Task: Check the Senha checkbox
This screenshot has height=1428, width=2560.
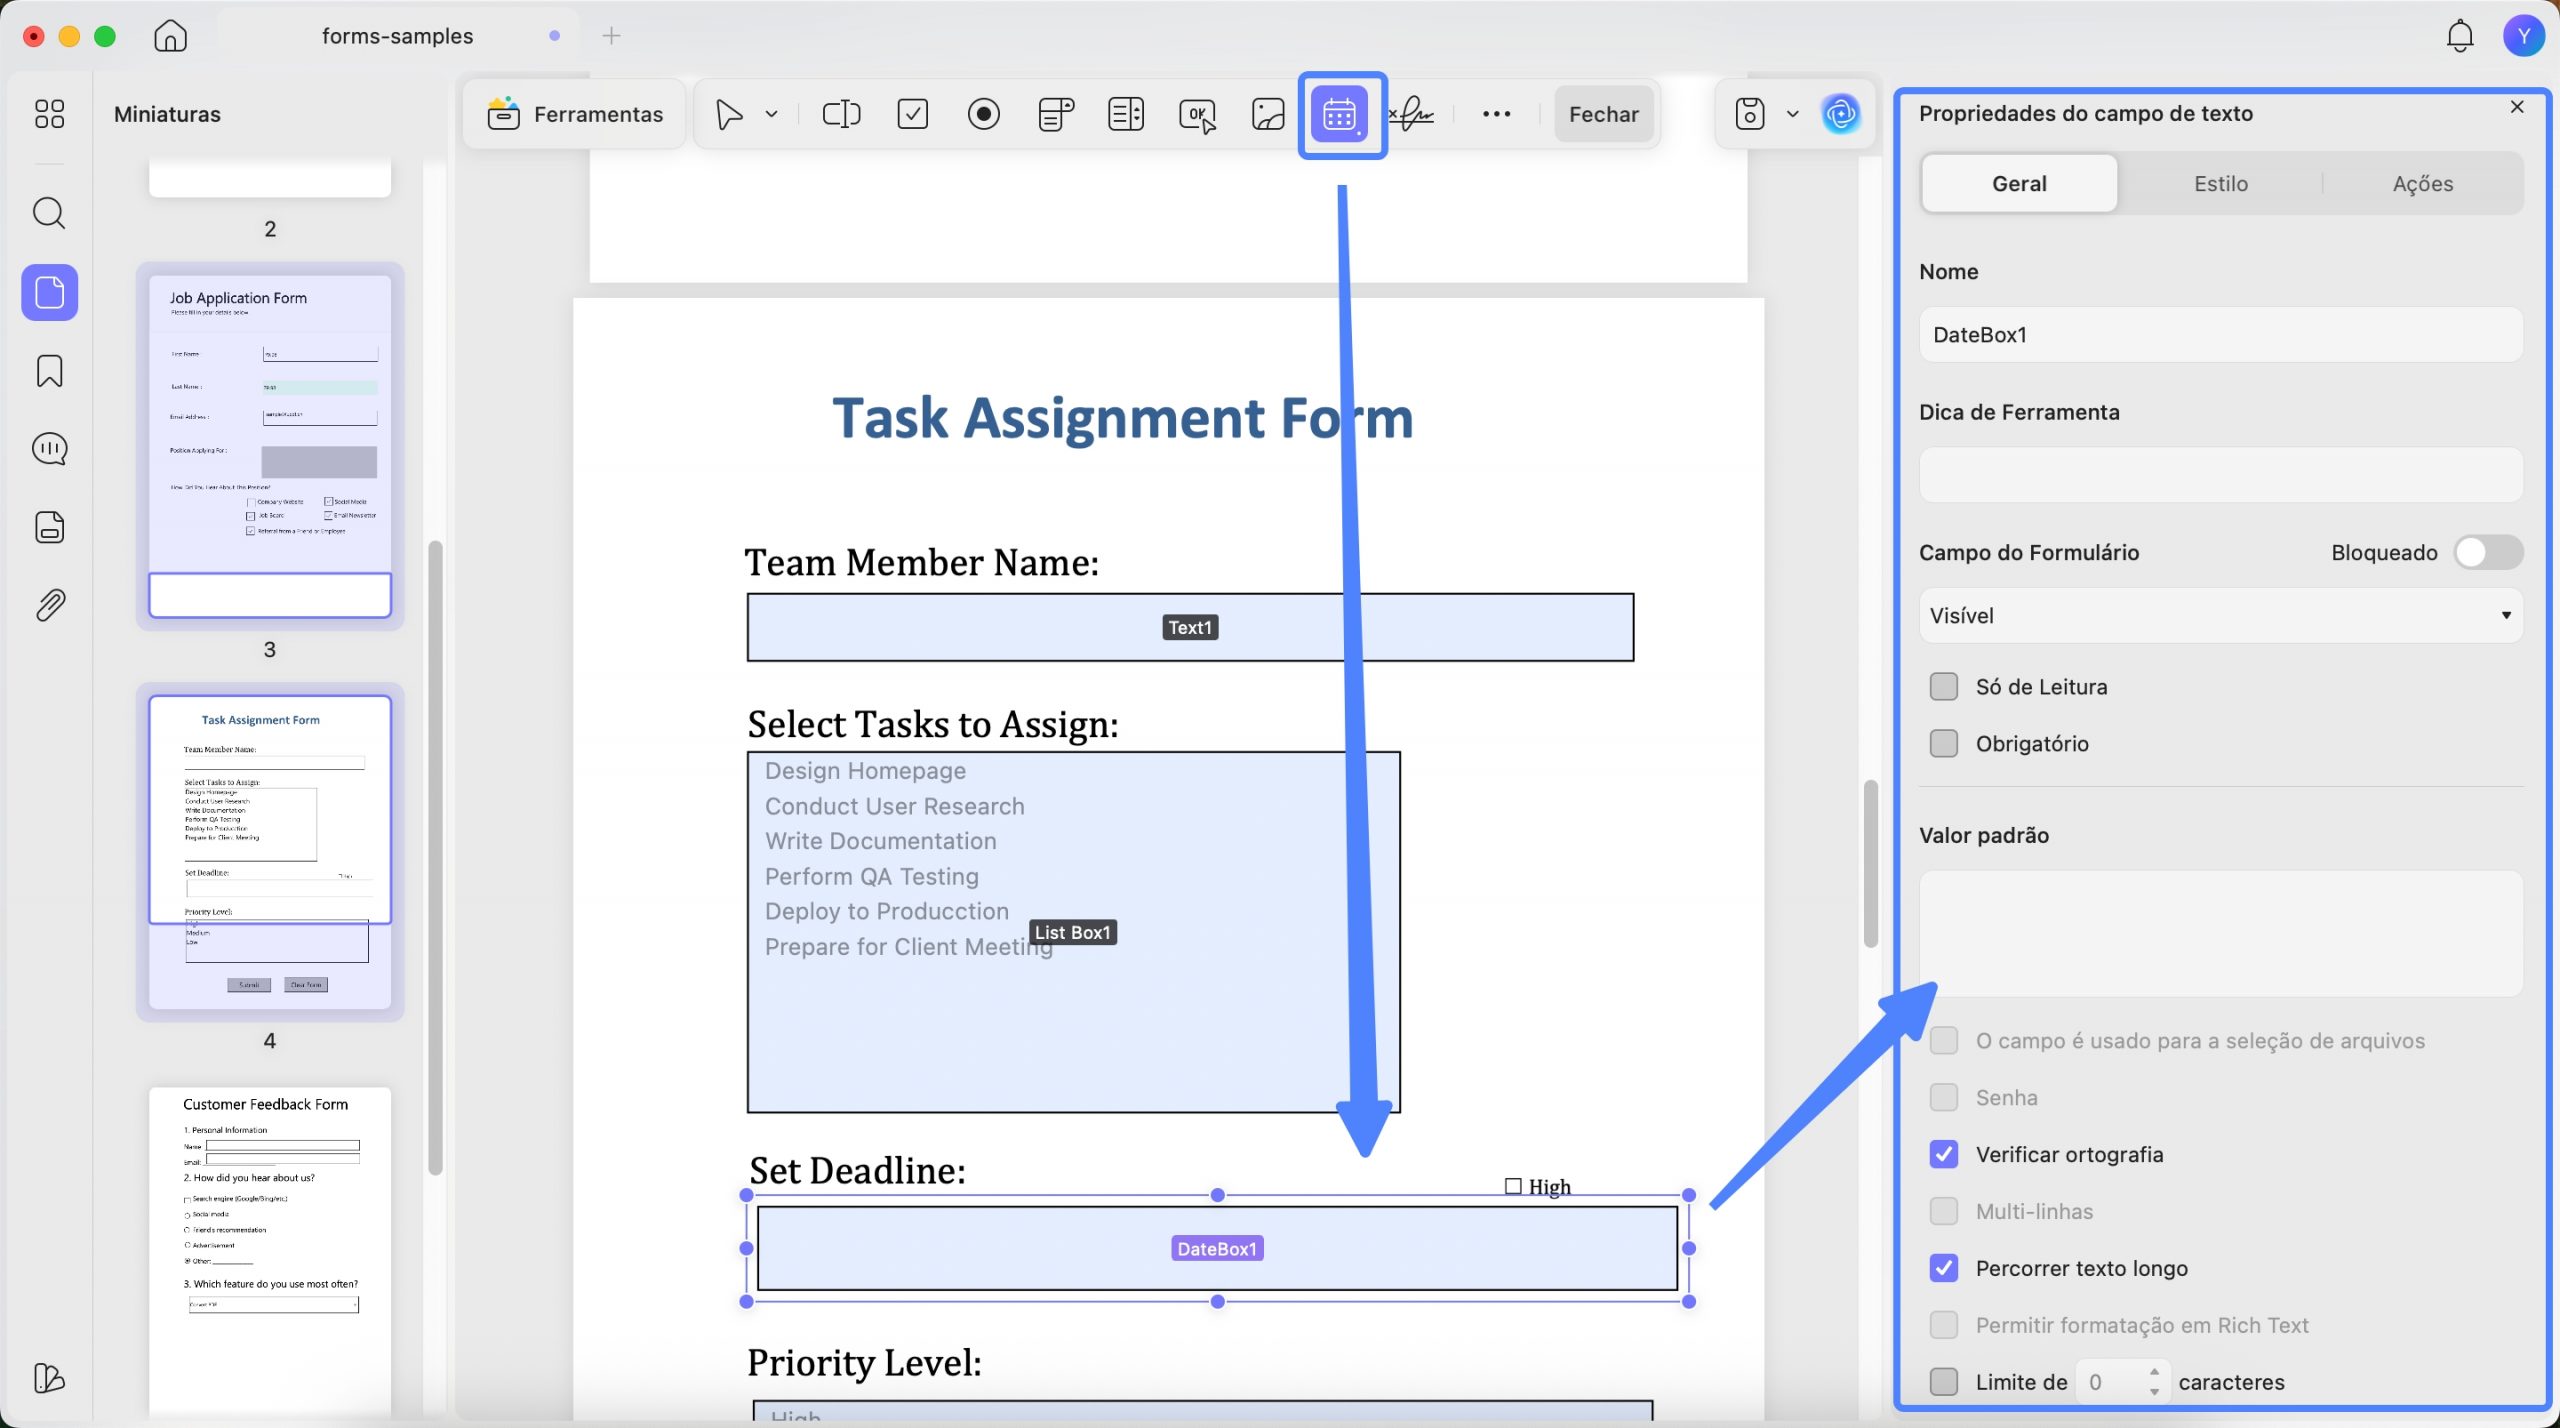Action: coord(1943,1098)
